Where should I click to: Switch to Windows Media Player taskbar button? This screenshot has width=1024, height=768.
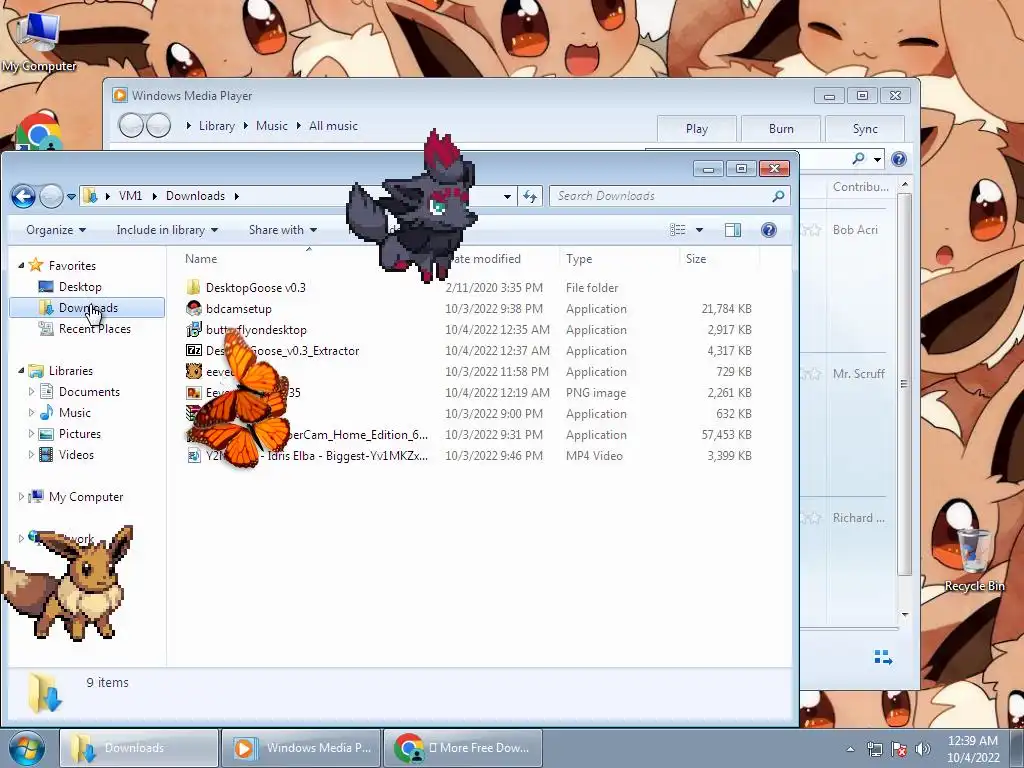(x=300, y=748)
